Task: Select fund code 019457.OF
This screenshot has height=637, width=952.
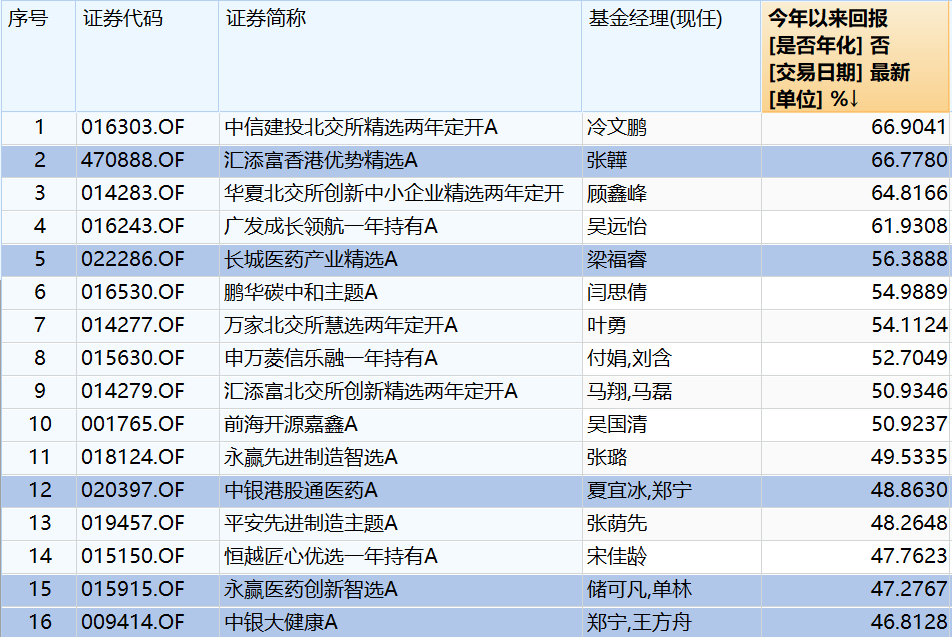Action: [x=133, y=523]
